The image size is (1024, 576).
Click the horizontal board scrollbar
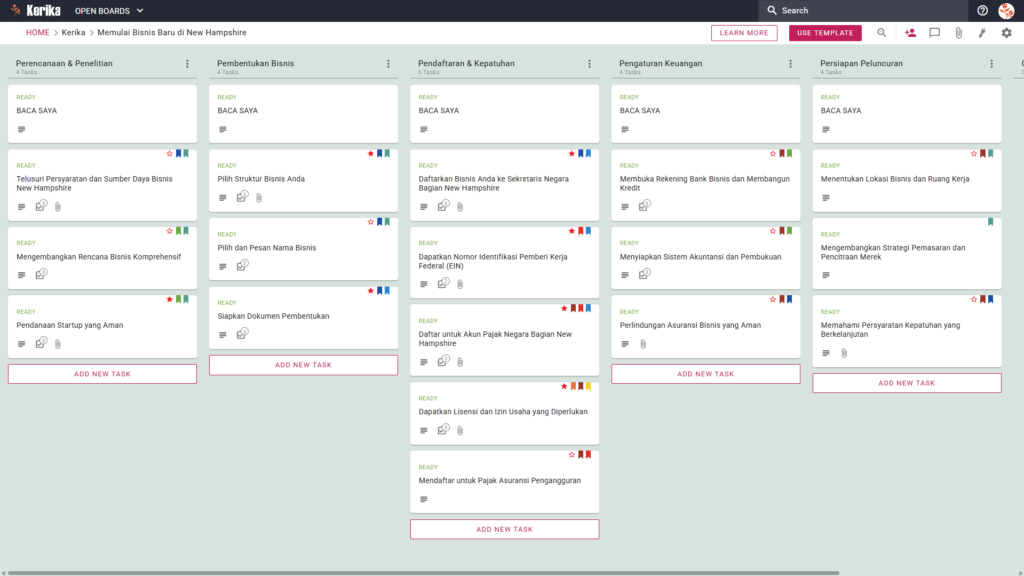tap(423, 573)
